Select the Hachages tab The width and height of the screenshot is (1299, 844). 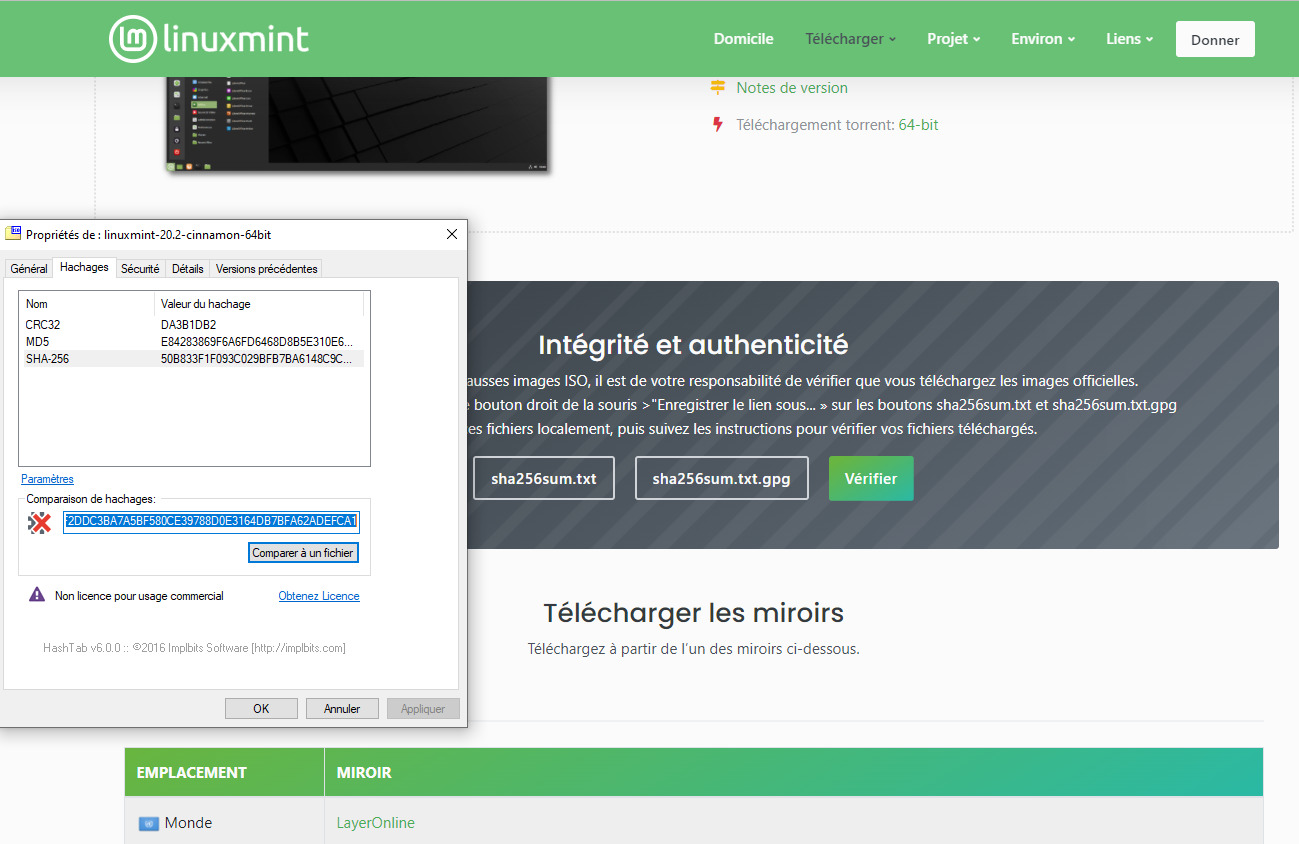(x=84, y=267)
